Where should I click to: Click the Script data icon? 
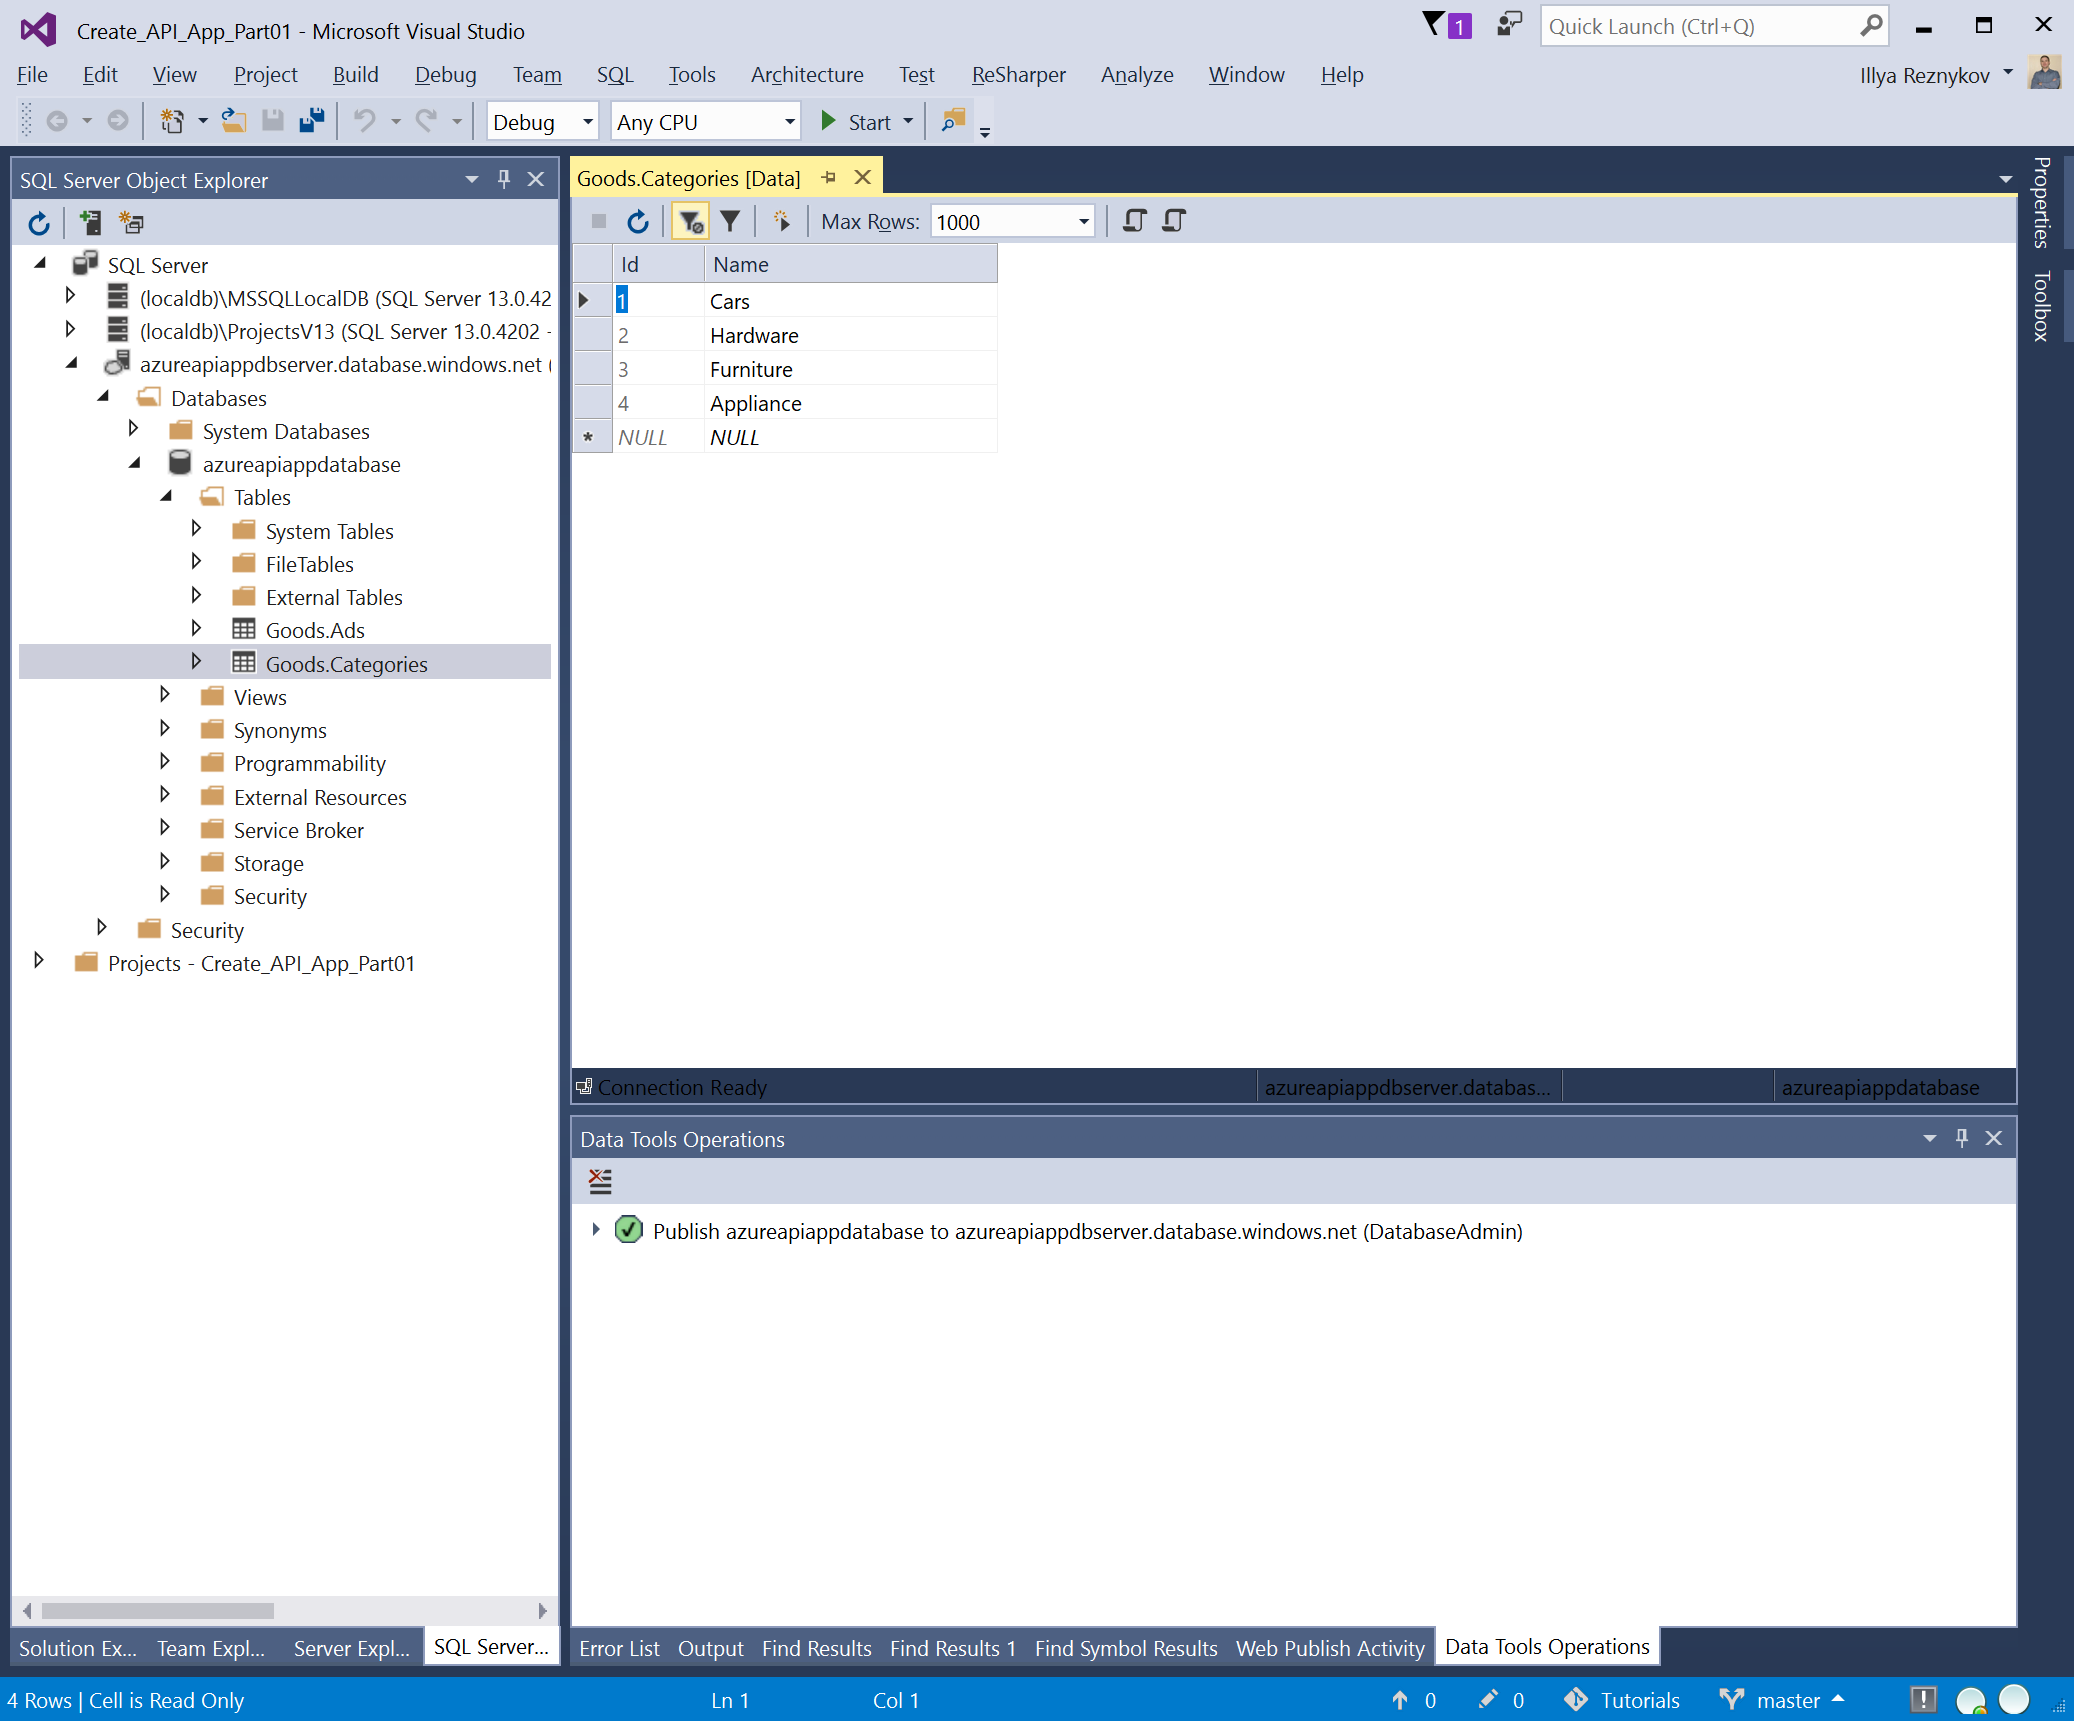(x=1134, y=222)
